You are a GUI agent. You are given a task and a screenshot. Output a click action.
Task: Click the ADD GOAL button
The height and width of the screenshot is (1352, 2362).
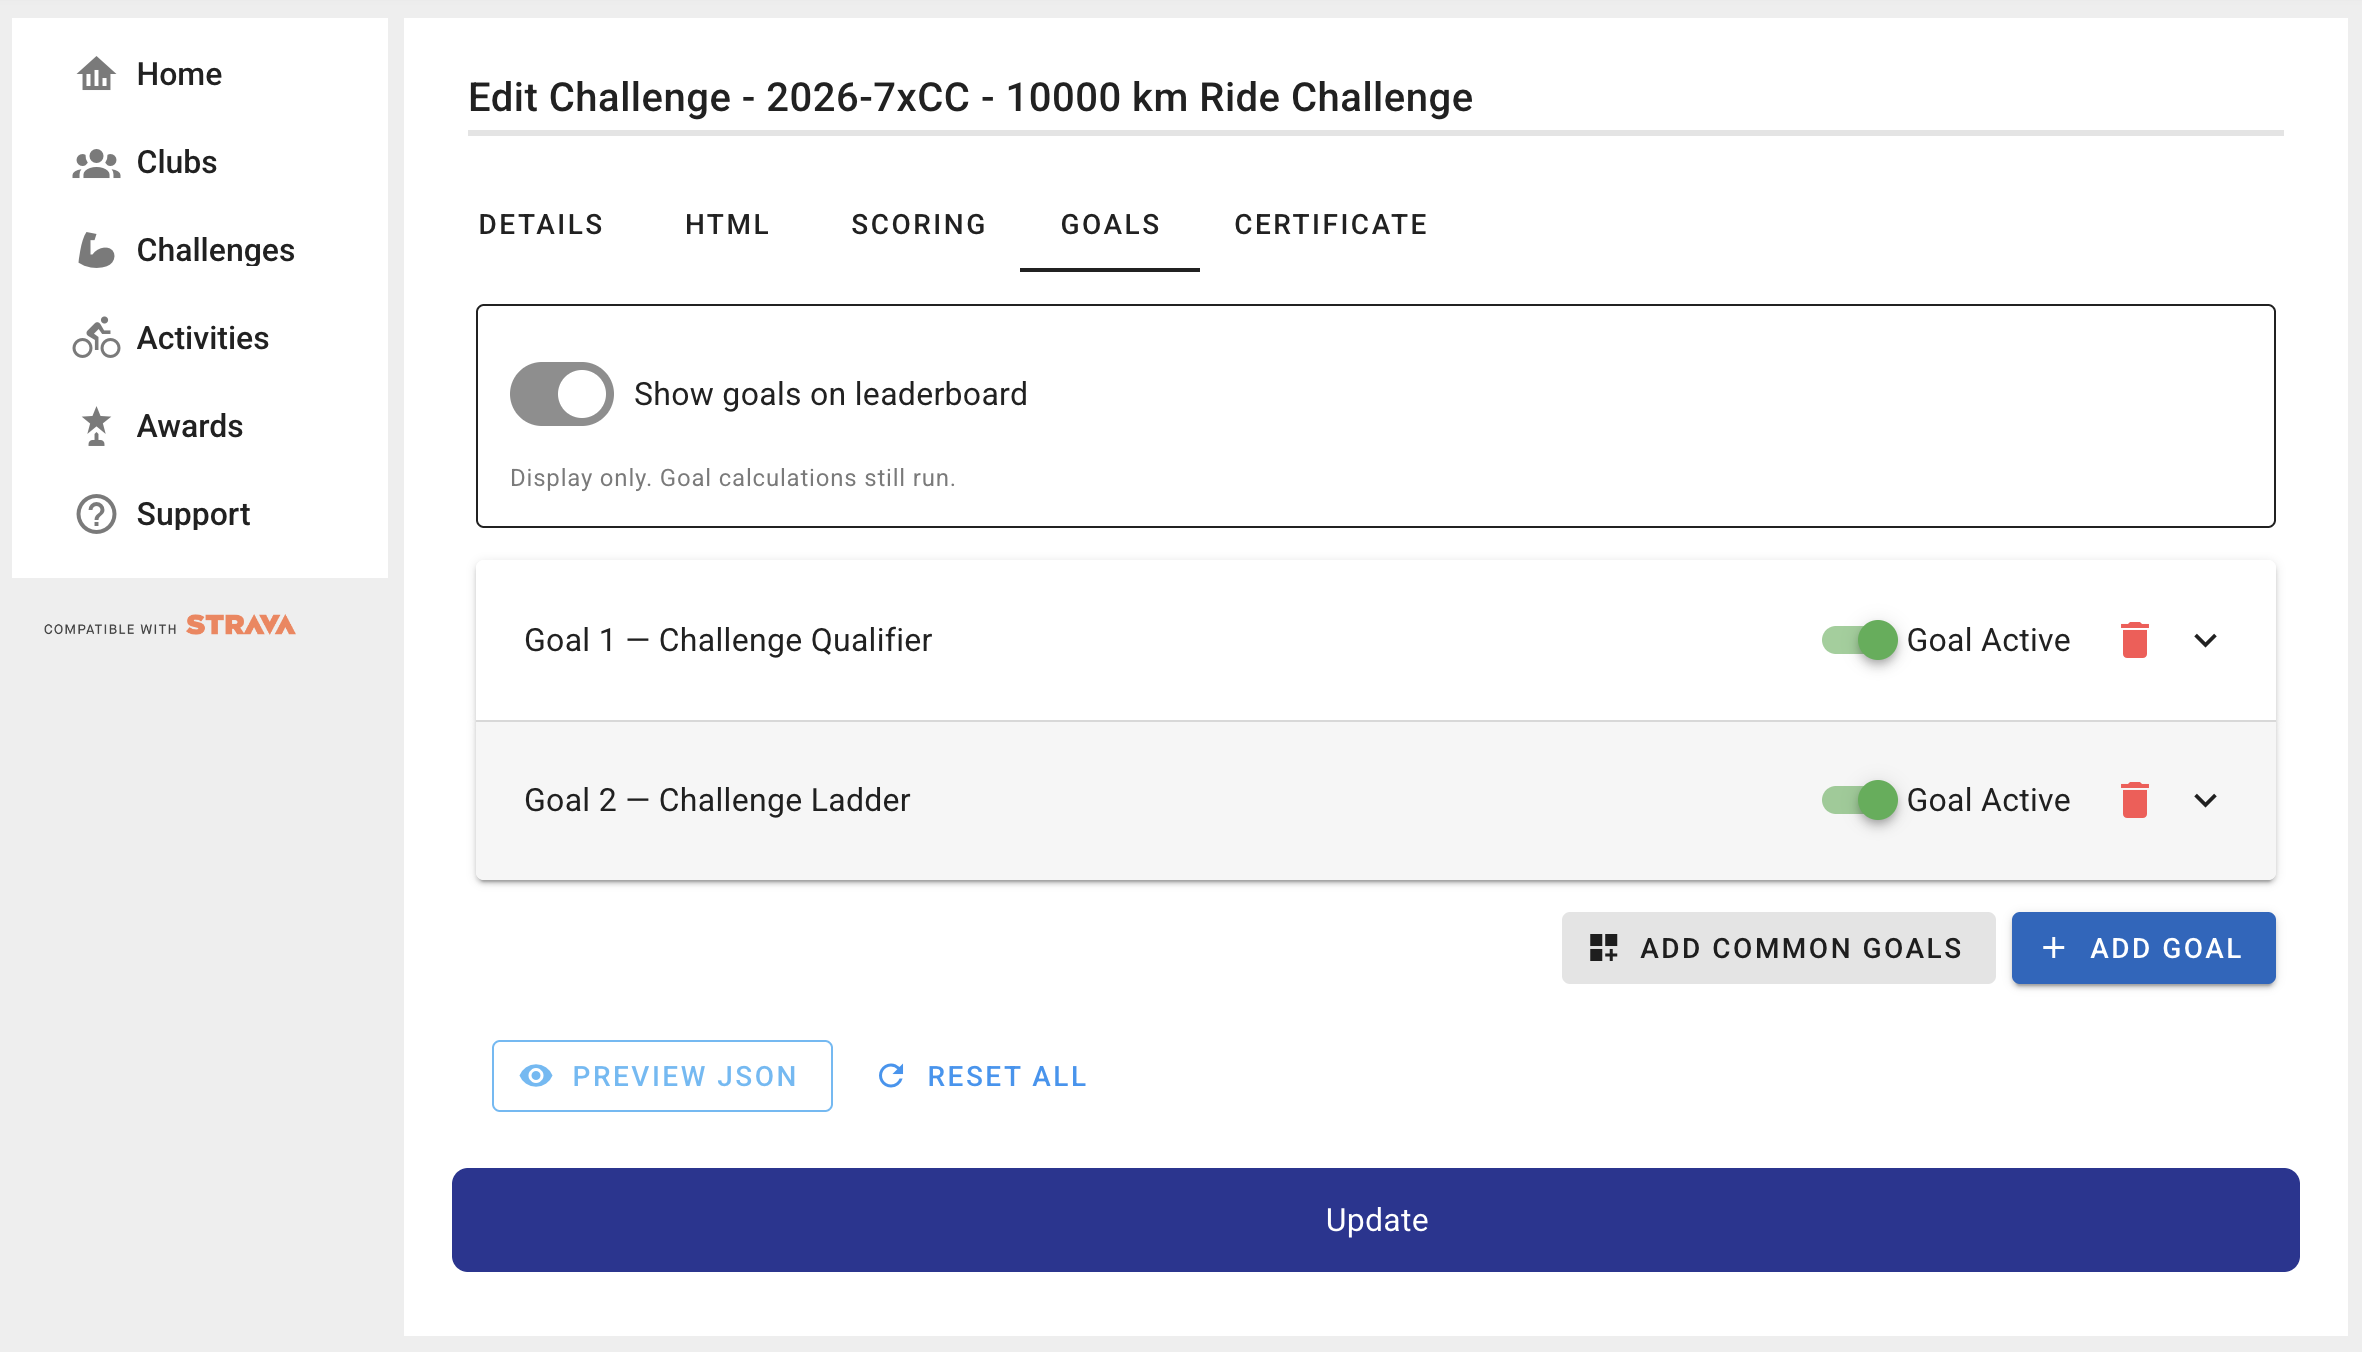click(x=2143, y=947)
